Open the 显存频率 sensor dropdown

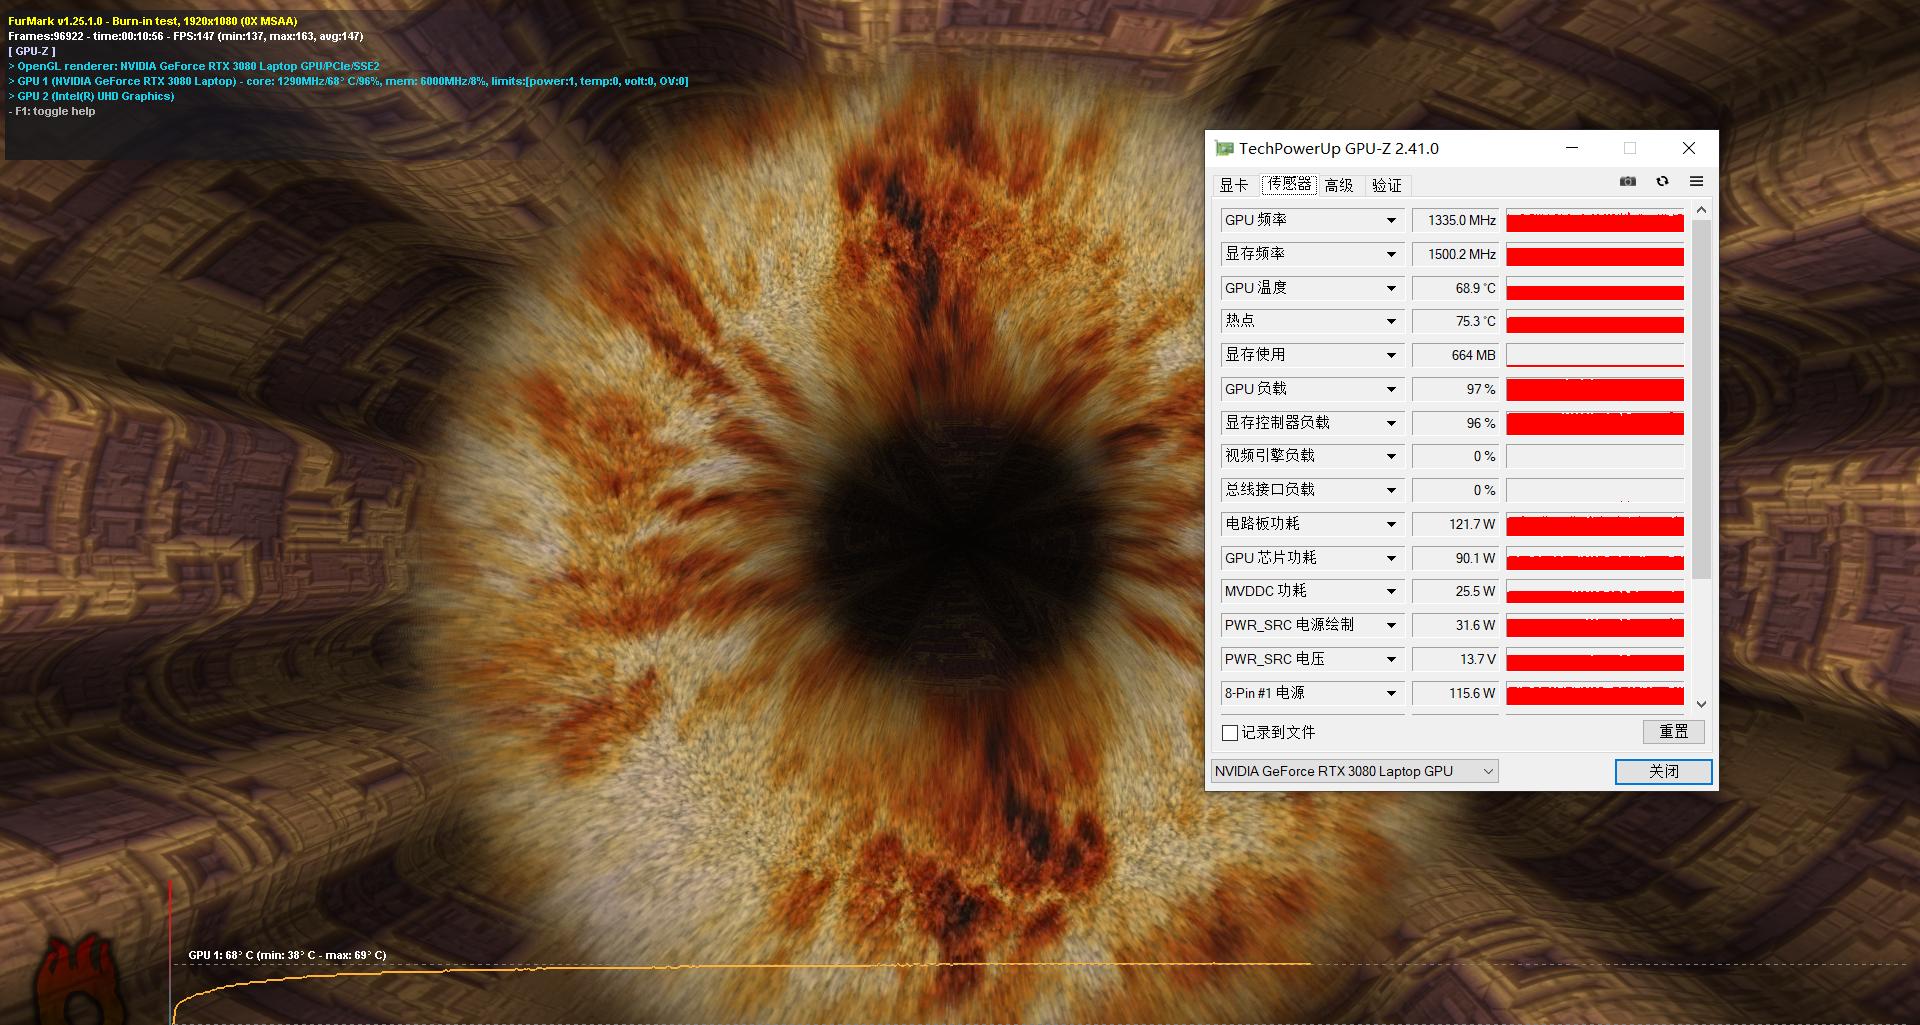tap(1391, 254)
